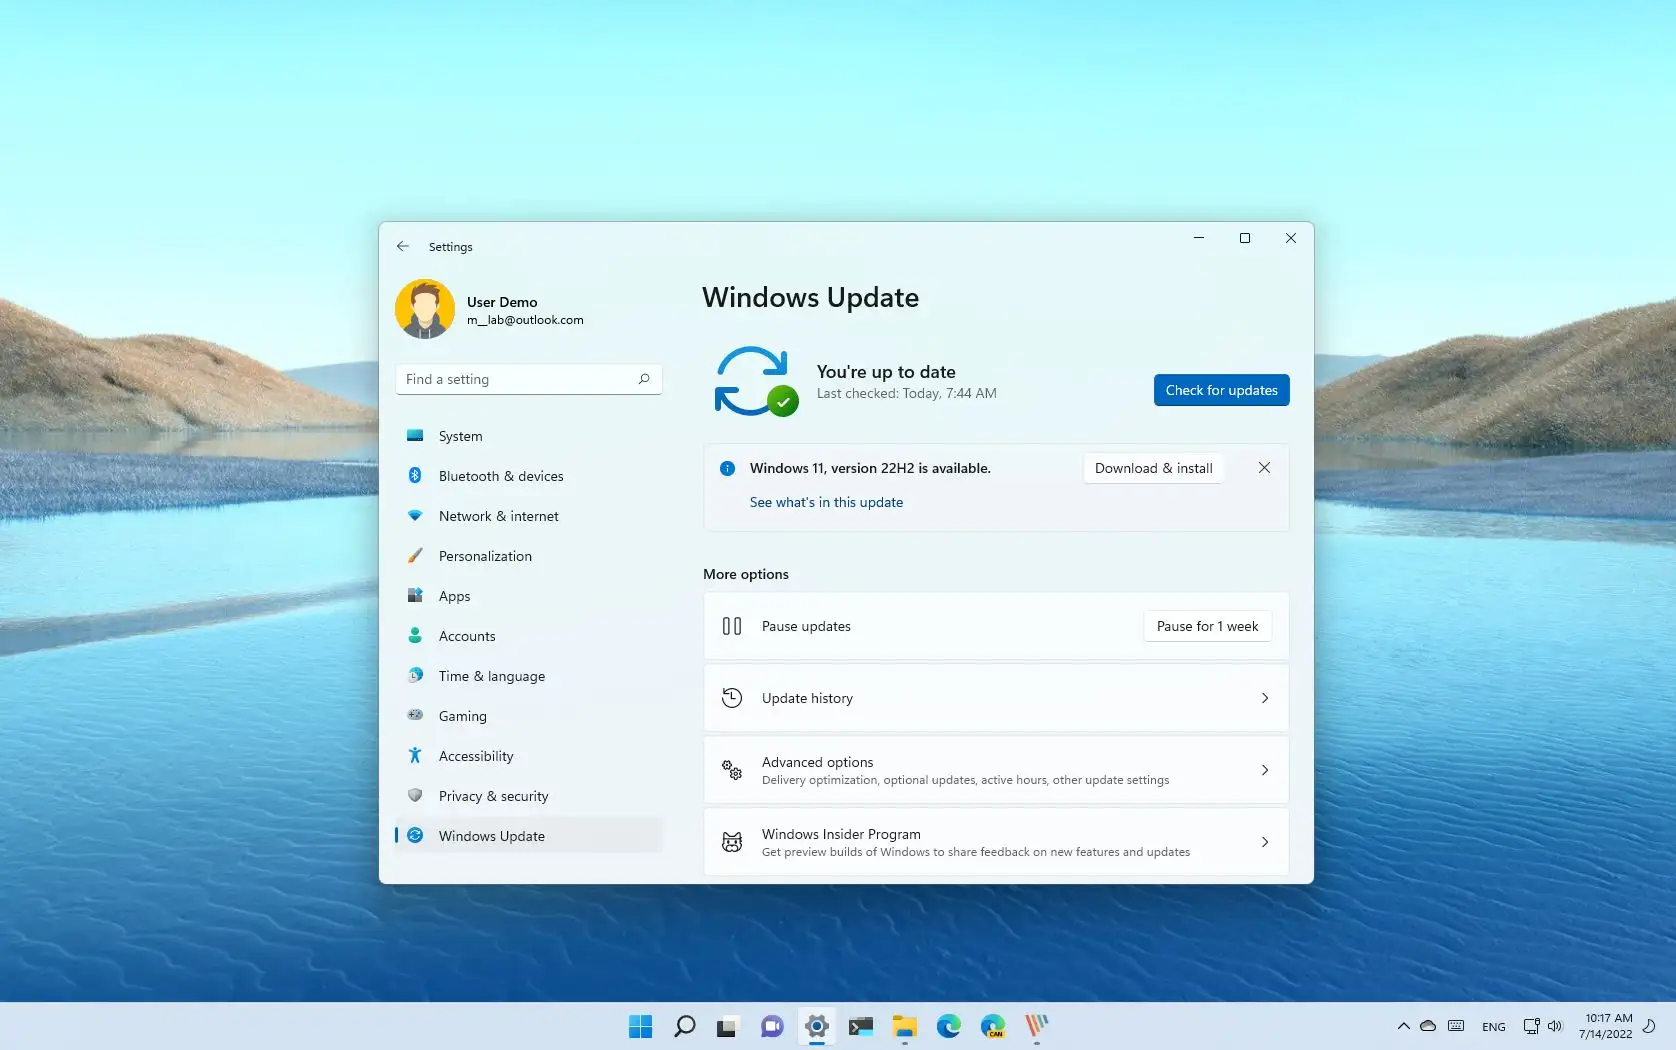Open Microsoft Edge on taskbar
The width and height of the screenshot is (1676, 1050).
pyautogui.click(x=948, y=1026)
